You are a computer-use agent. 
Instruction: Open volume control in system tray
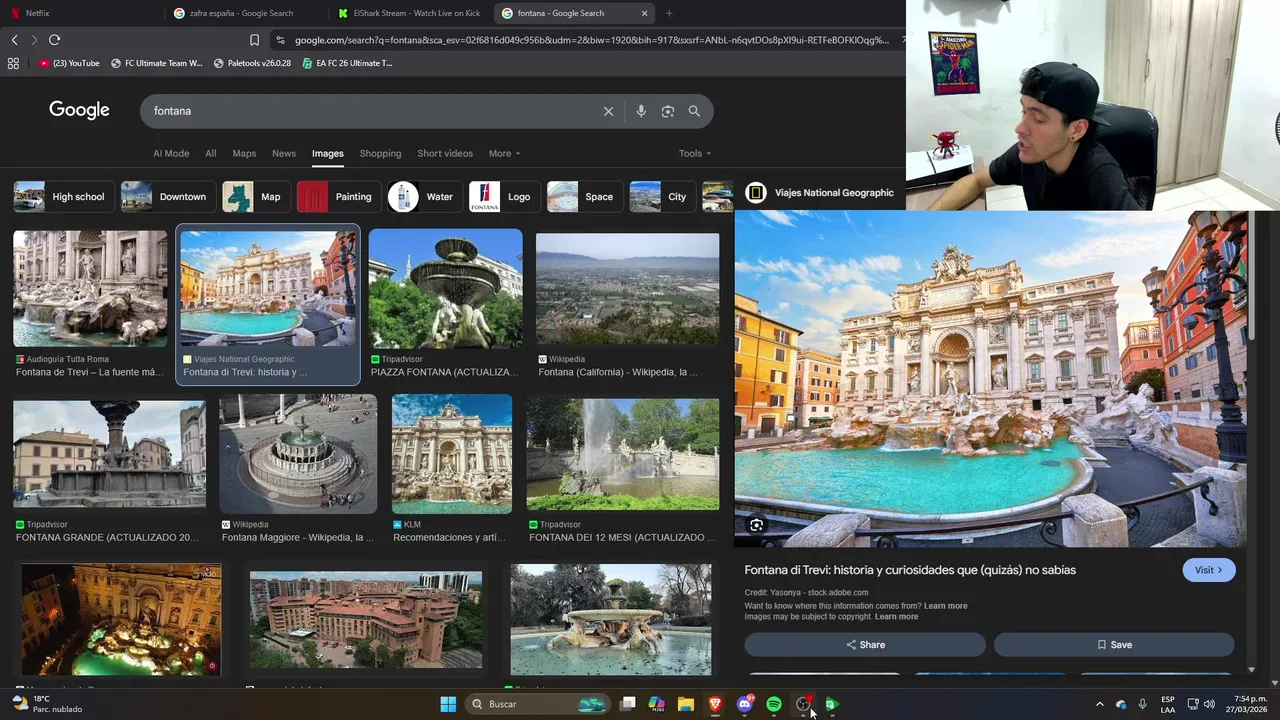tap(1211, 704)
